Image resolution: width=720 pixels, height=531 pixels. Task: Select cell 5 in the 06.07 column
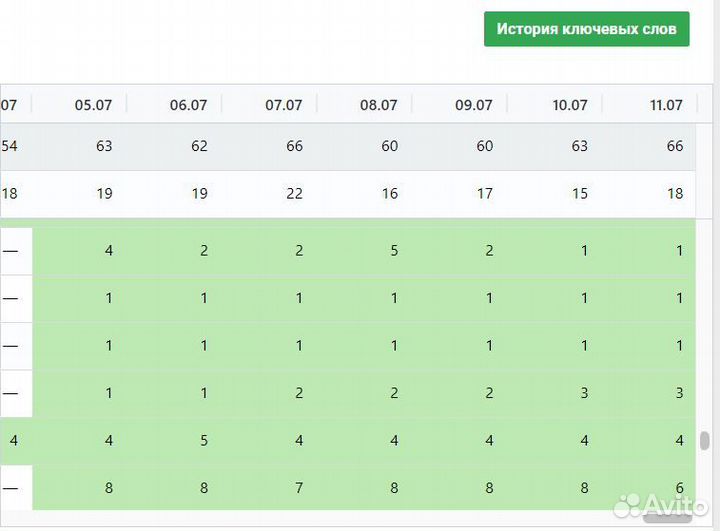point(204,441)
